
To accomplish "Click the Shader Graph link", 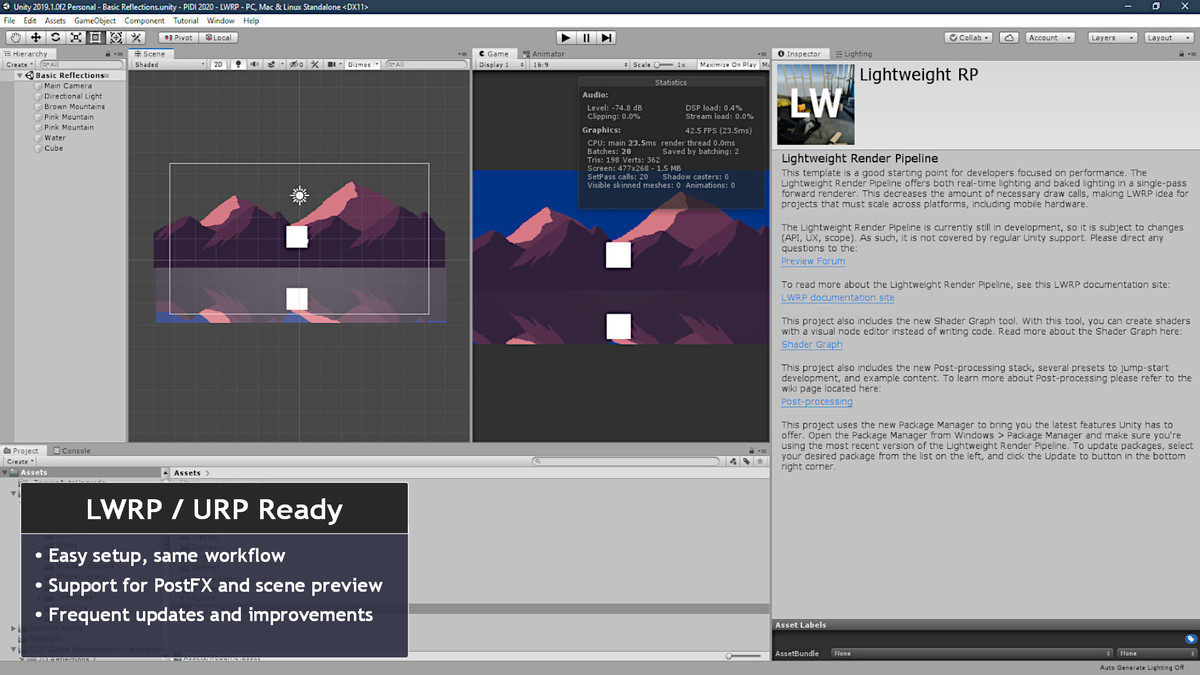I will click(x=811, y=344).
